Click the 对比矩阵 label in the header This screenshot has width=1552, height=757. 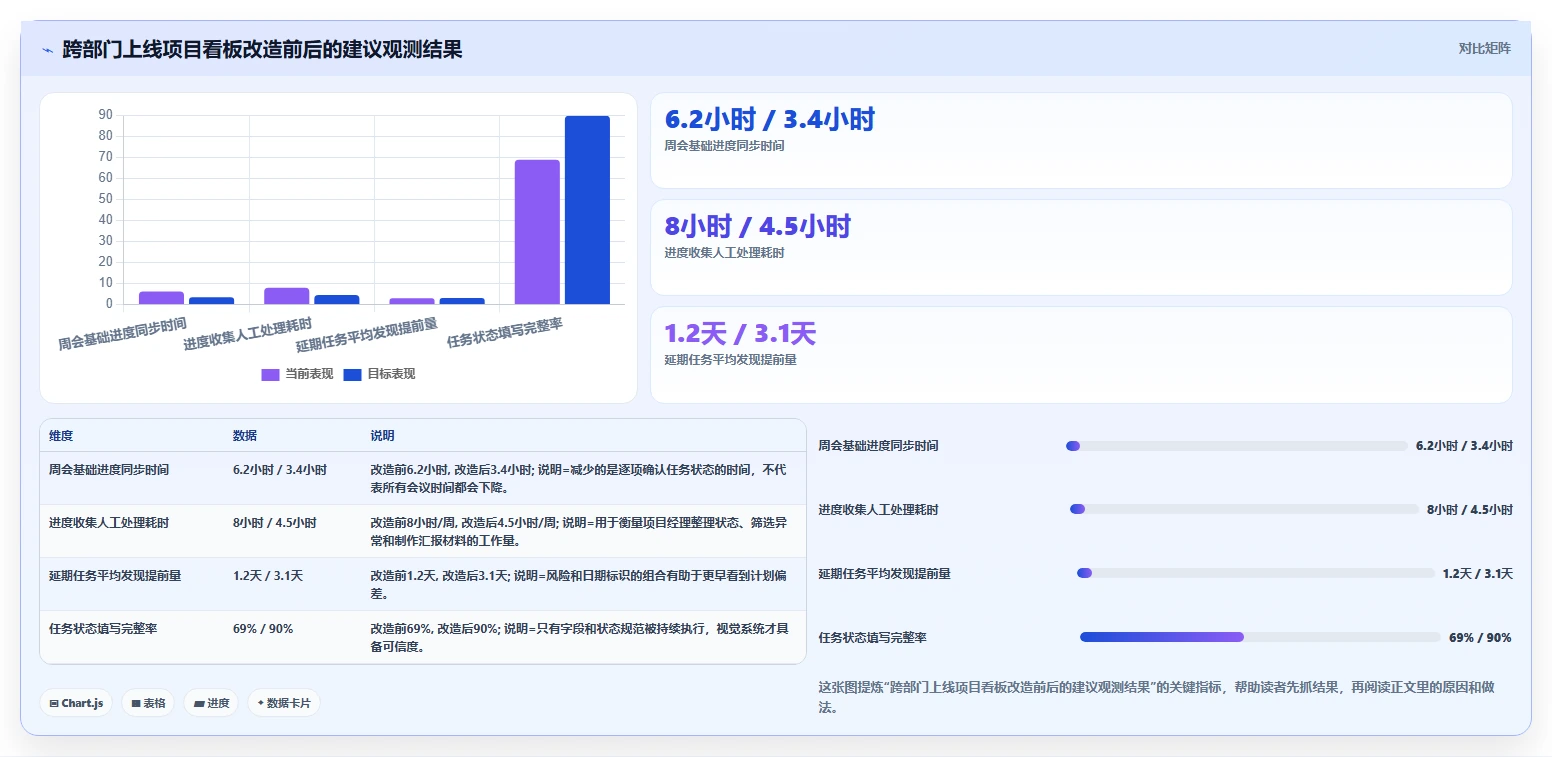coord(1484,48)
